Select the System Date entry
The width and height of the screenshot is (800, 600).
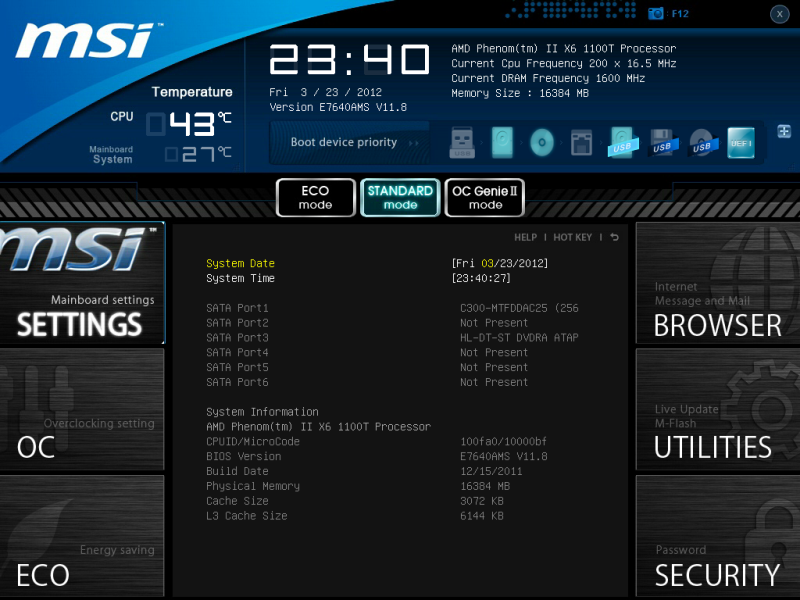click(240, 263)
